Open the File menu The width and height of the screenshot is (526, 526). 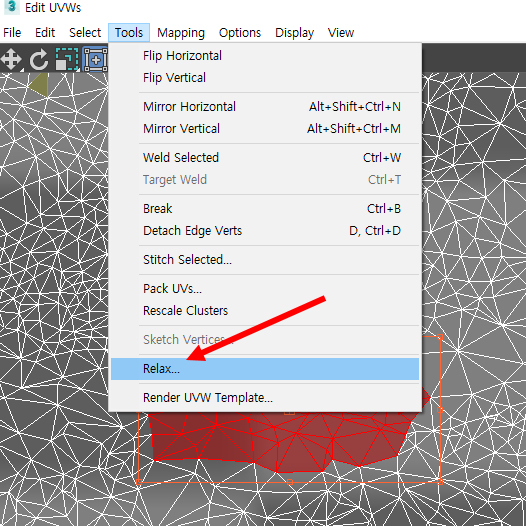(x=12, y=33)
